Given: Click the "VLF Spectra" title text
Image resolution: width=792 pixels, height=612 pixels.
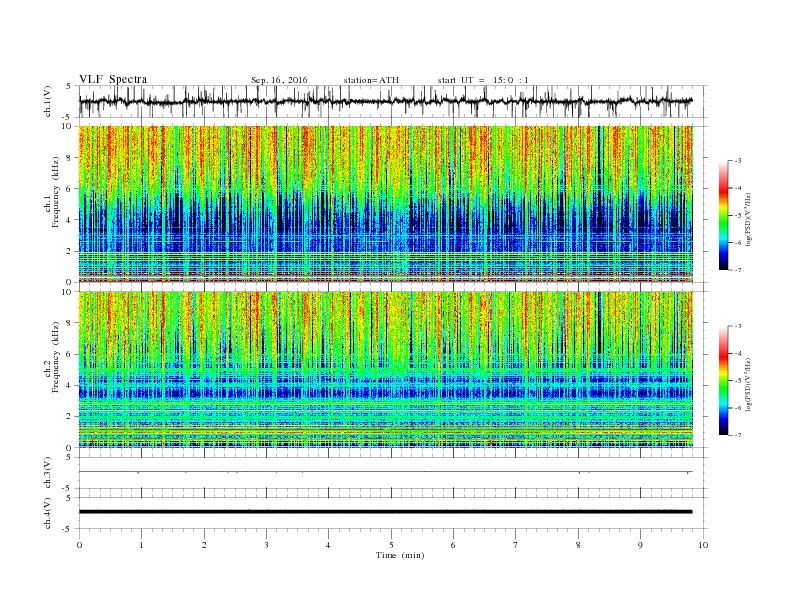Looking at the screenshot, I should (113, 79).
